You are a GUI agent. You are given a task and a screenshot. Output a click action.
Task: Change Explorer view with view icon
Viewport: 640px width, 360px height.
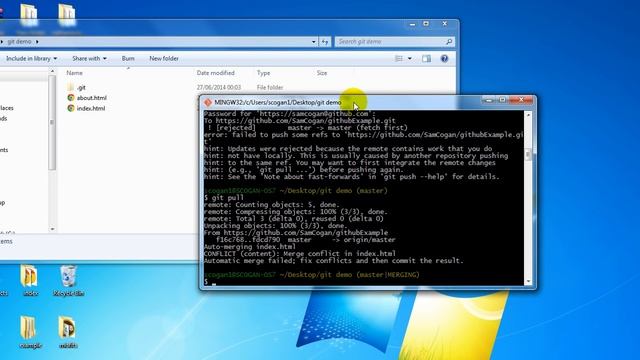(x=399, y=59)
